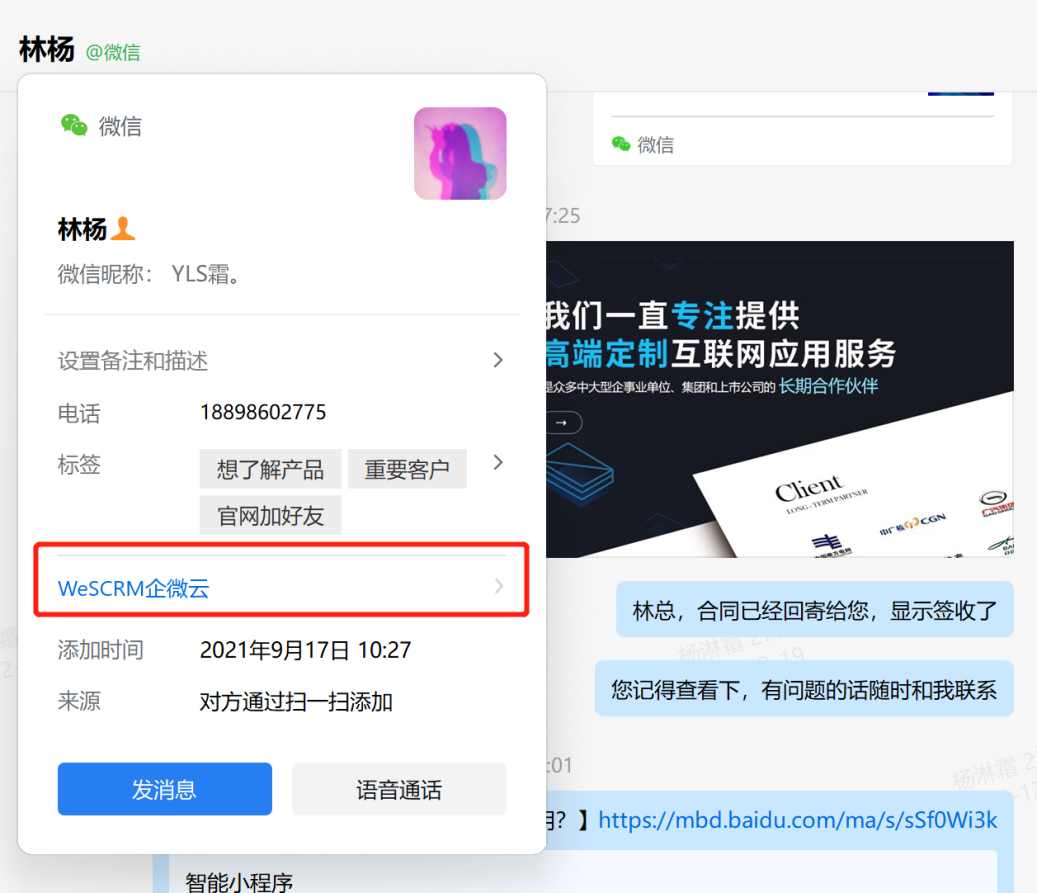
Task: Click the WeChat logo icon in contact card
Action: pos(74,125)
